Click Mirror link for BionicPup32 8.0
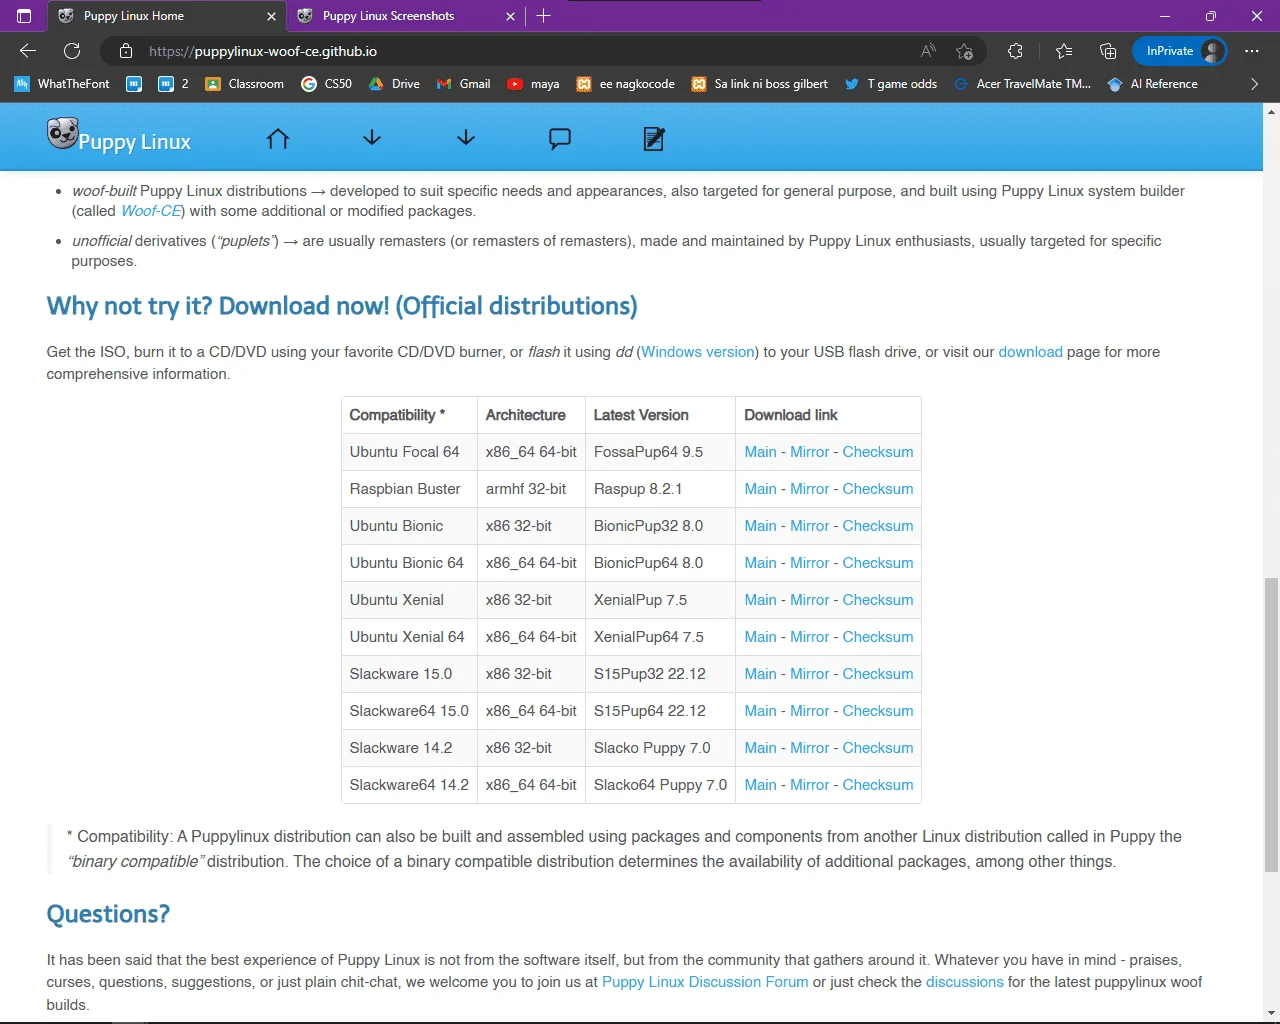This screenshot has height=1024, width=1280. coord(809,526)
